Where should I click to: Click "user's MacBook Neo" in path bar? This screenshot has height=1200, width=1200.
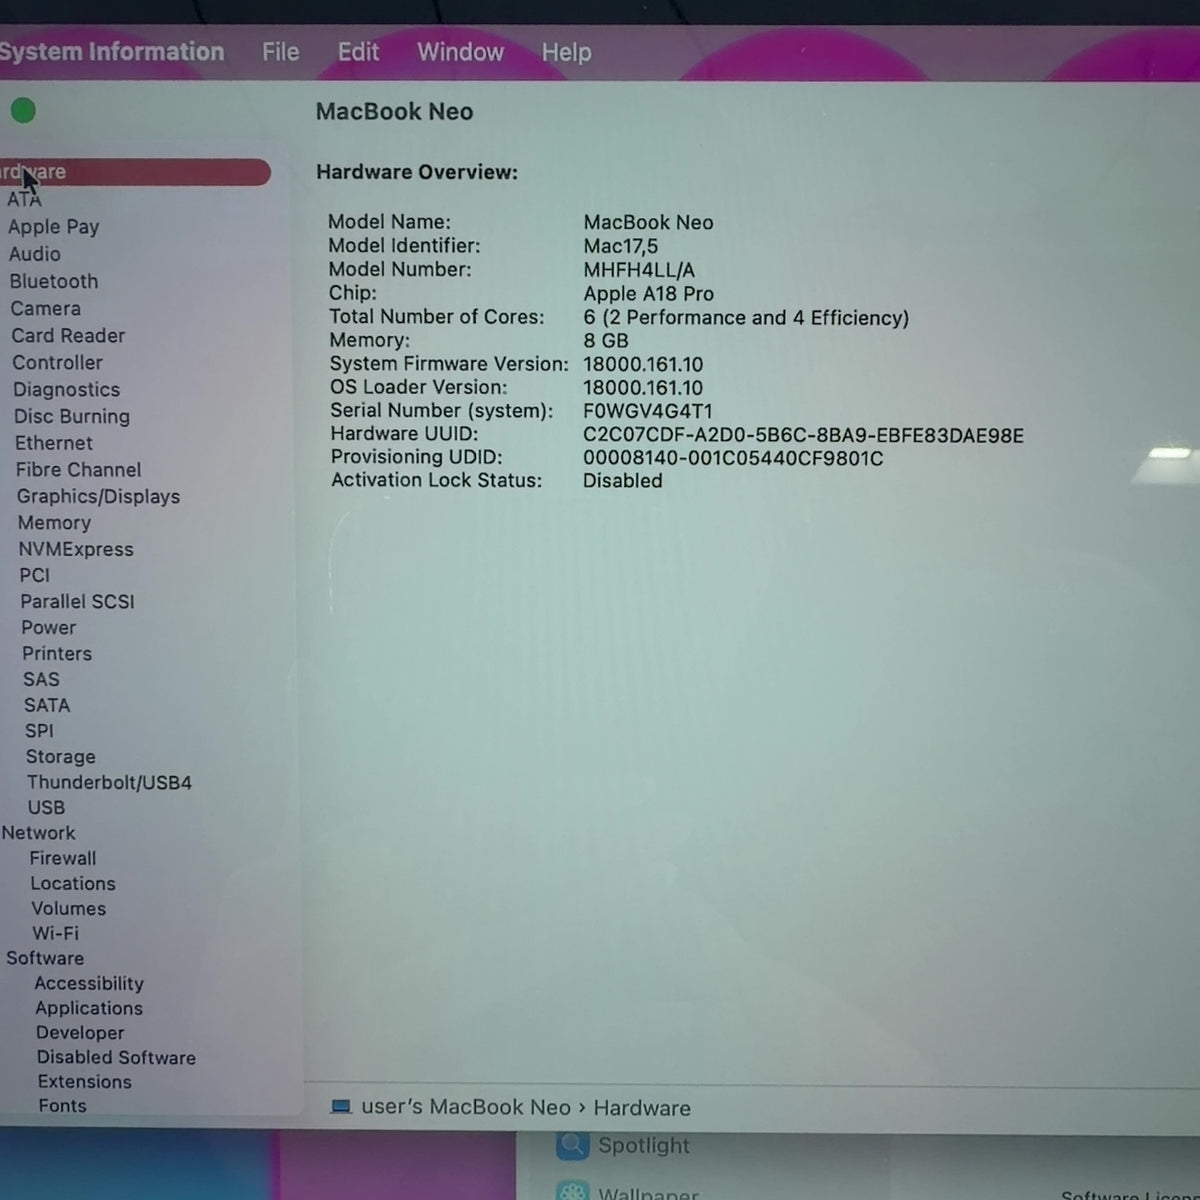coord(466,1107)
